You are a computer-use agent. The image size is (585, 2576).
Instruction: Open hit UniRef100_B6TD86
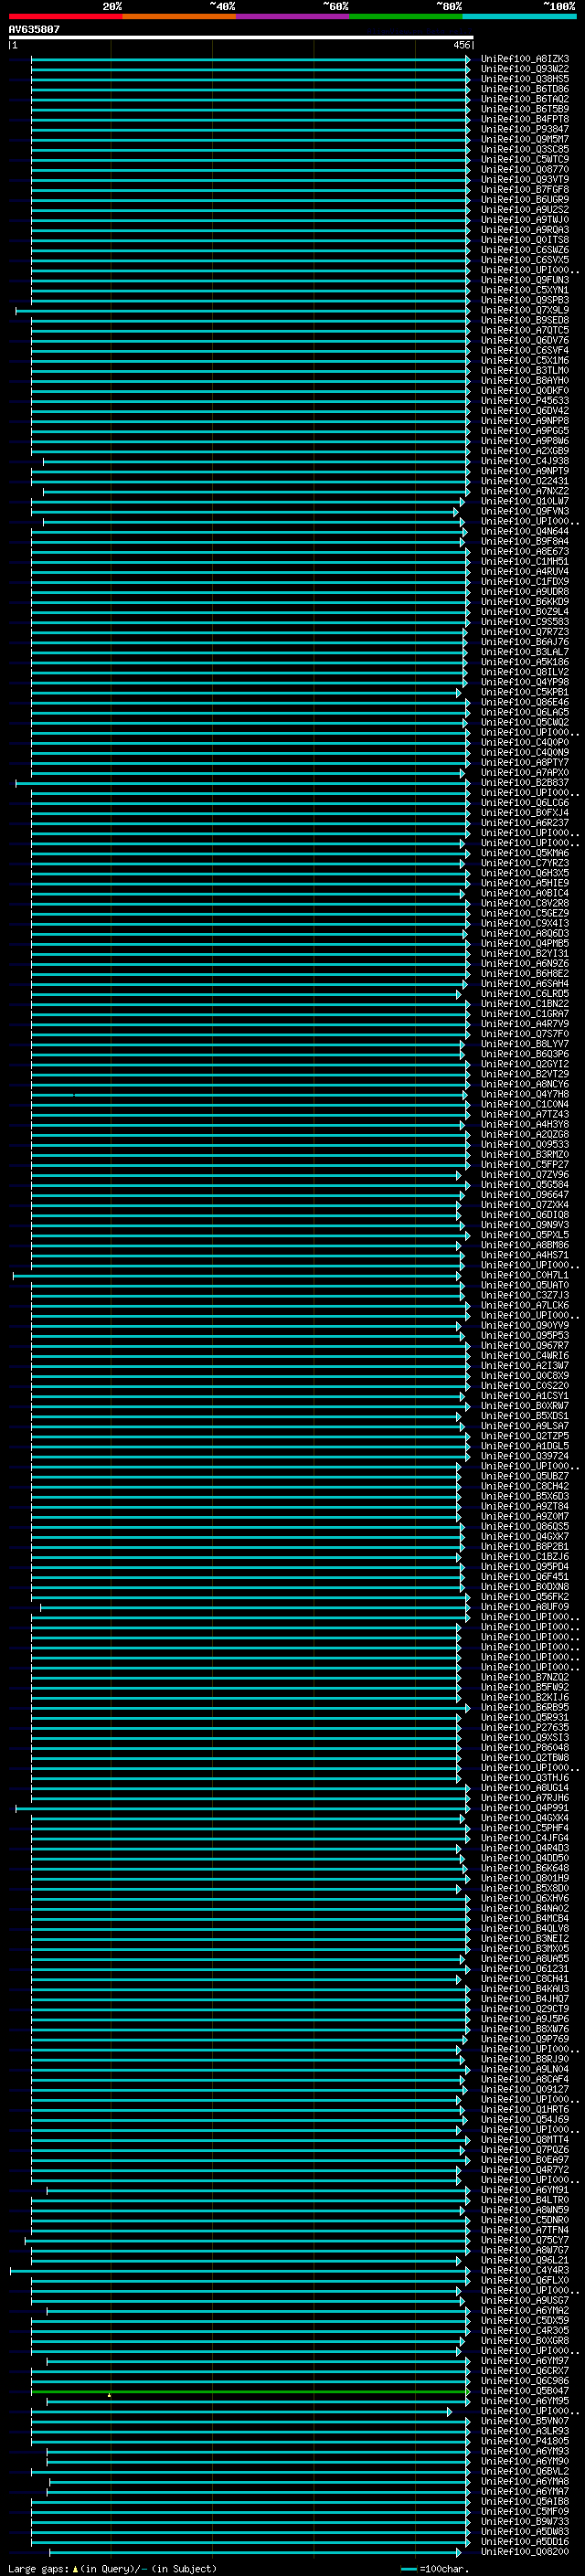coord(525,89)
